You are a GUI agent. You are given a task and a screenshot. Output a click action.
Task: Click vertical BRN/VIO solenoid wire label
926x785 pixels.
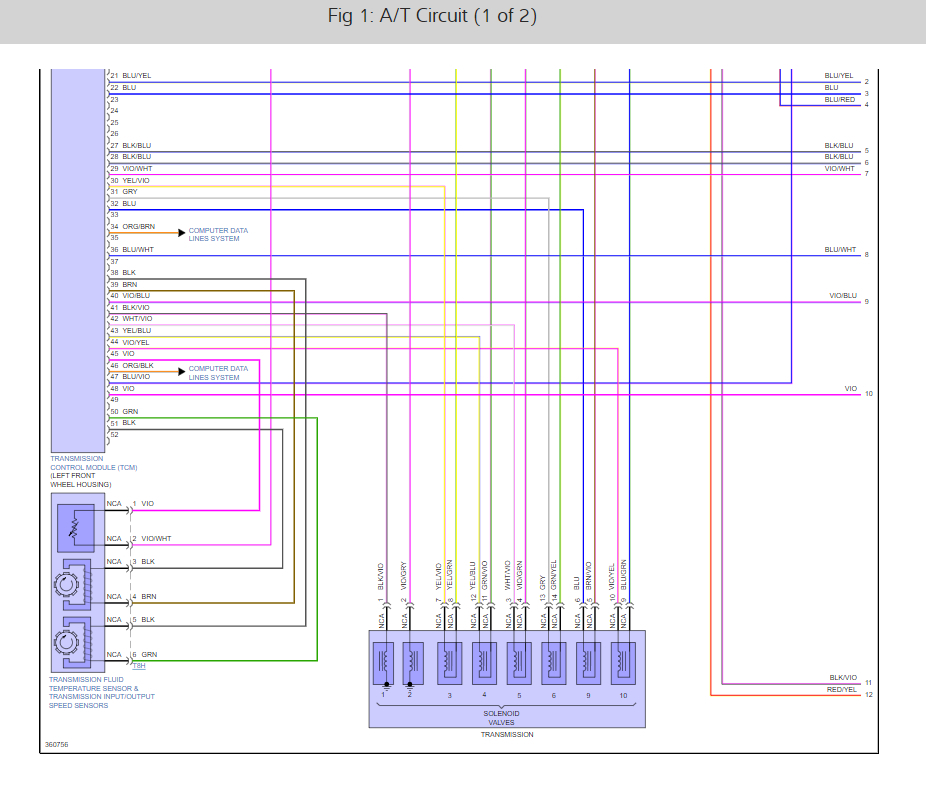[x=589, y=576]
